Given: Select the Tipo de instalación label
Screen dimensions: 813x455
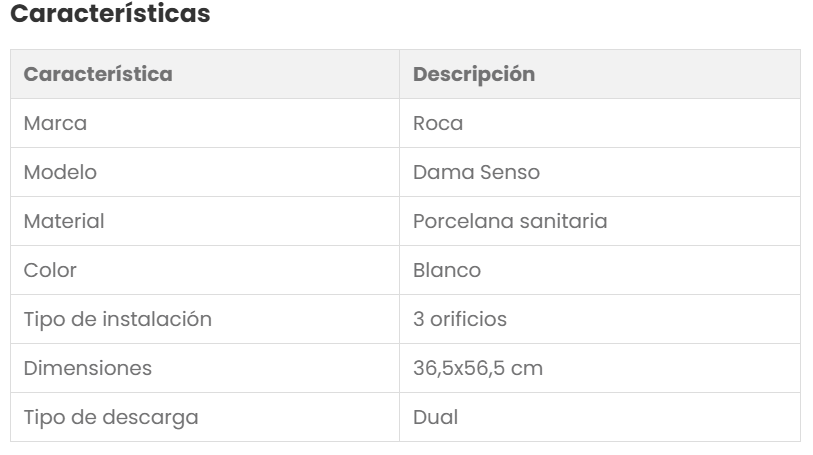Looking at the screenshot, I should pos(117,320).
